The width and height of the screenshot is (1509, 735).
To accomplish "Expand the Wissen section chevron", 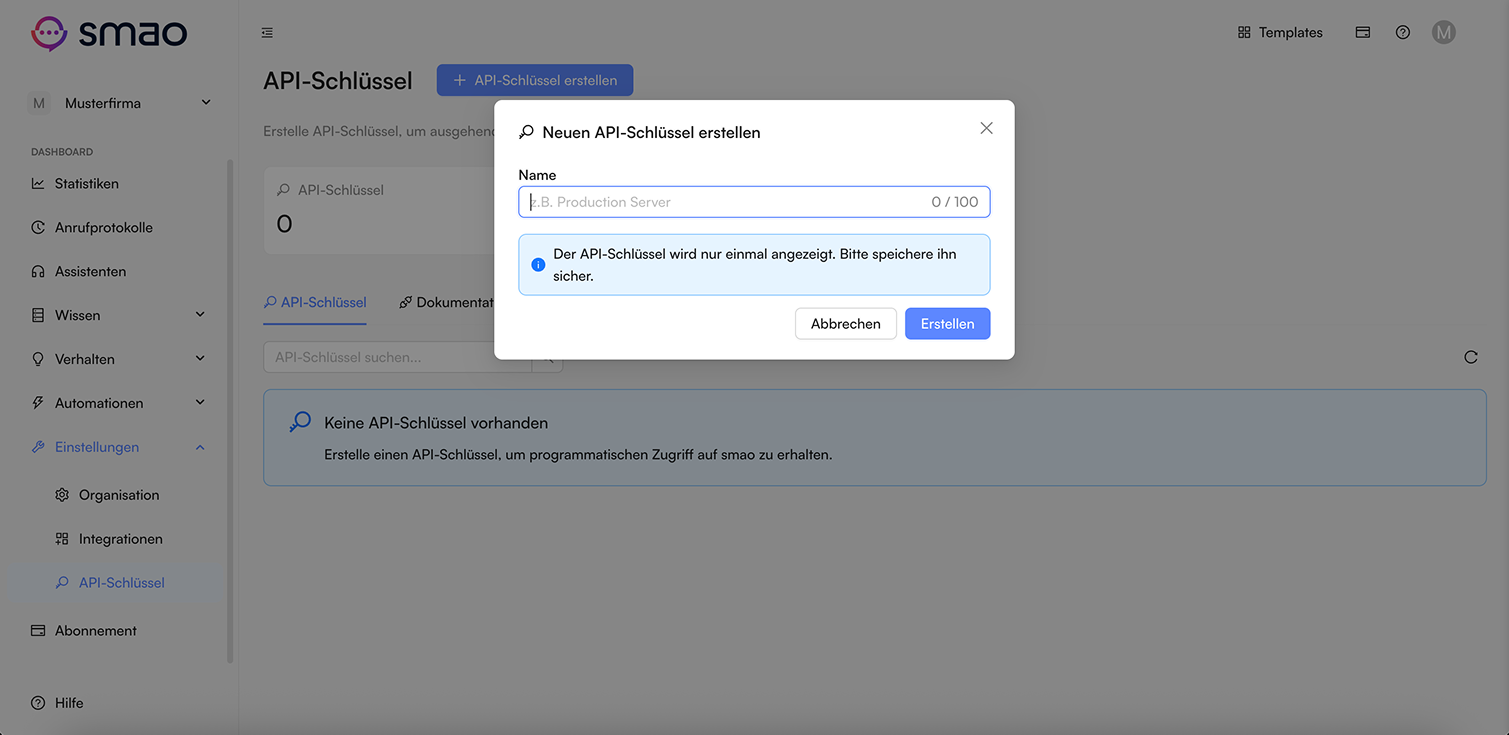I will [x=200, y=315].
